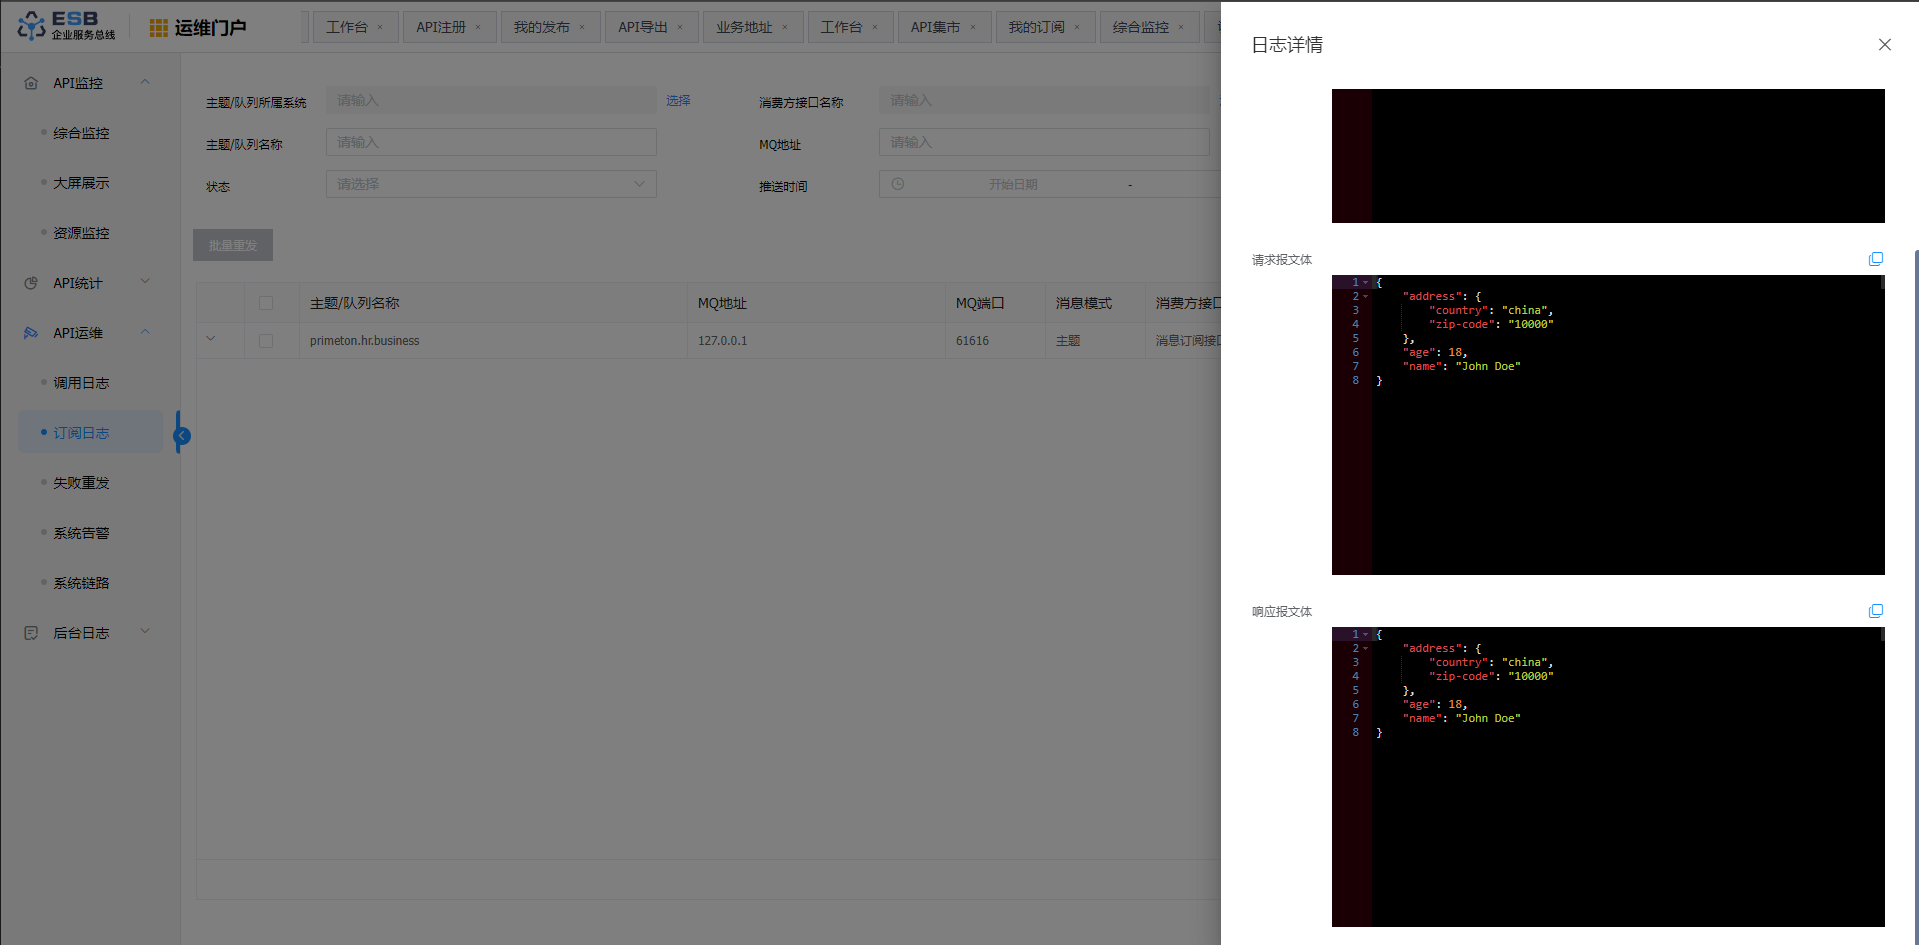Screen dimensions: 1919x945
Task: Click the 批量重发 button
Action: [233, 245]
